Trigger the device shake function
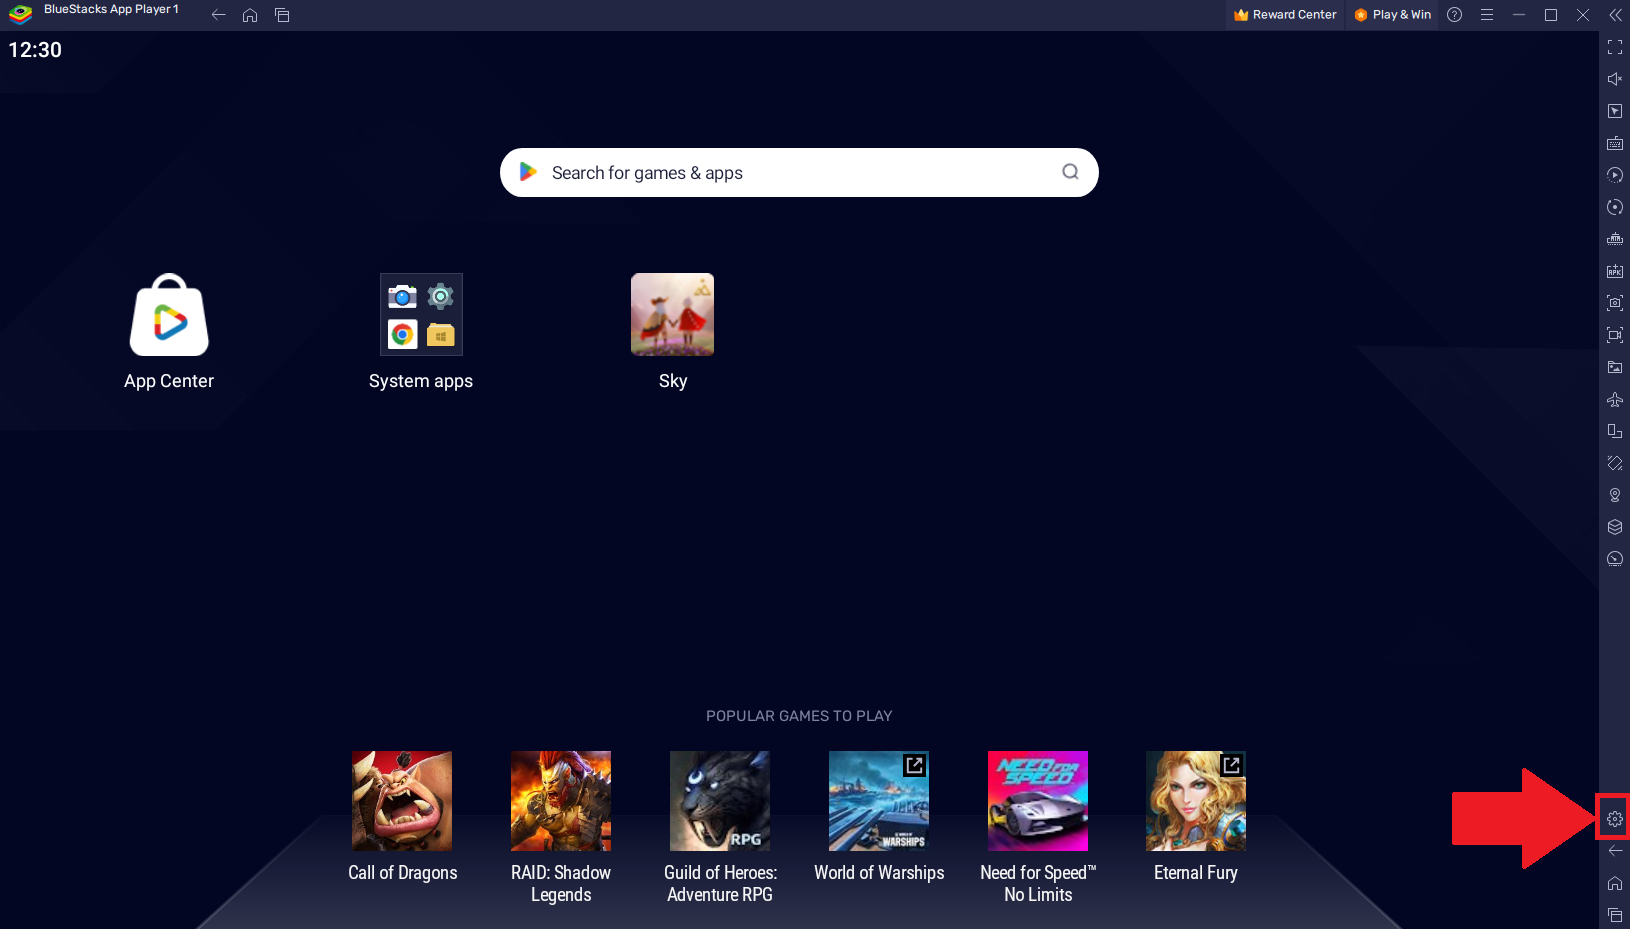 pos(1615,463)
